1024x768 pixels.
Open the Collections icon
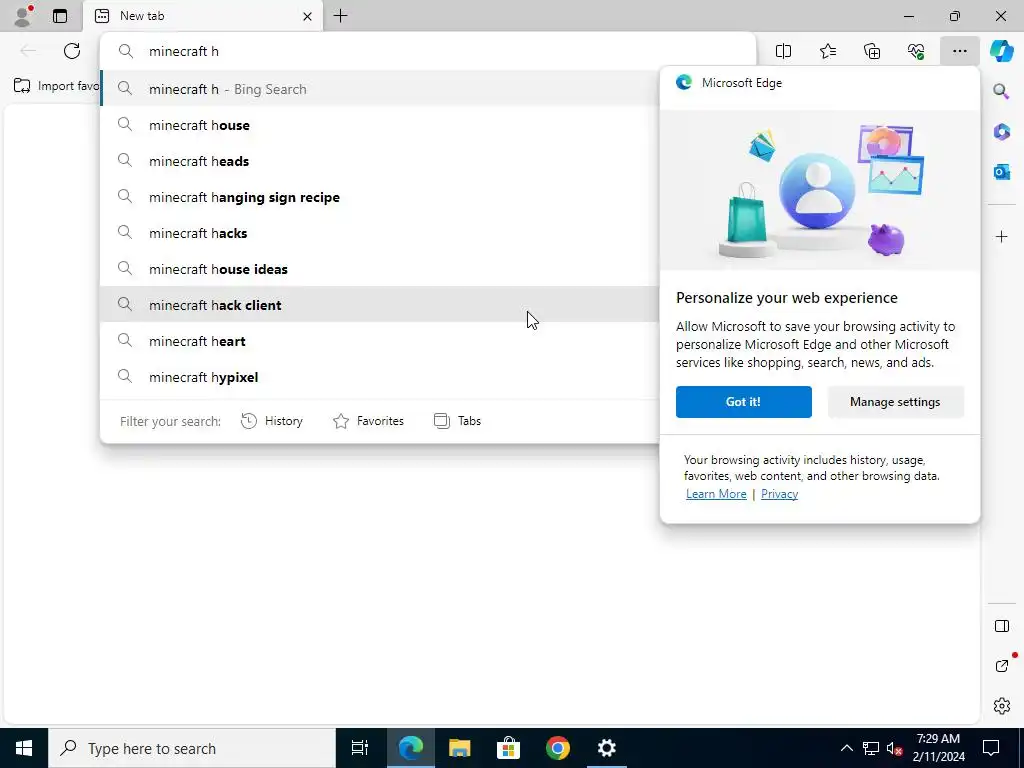(x=872, y=51)
